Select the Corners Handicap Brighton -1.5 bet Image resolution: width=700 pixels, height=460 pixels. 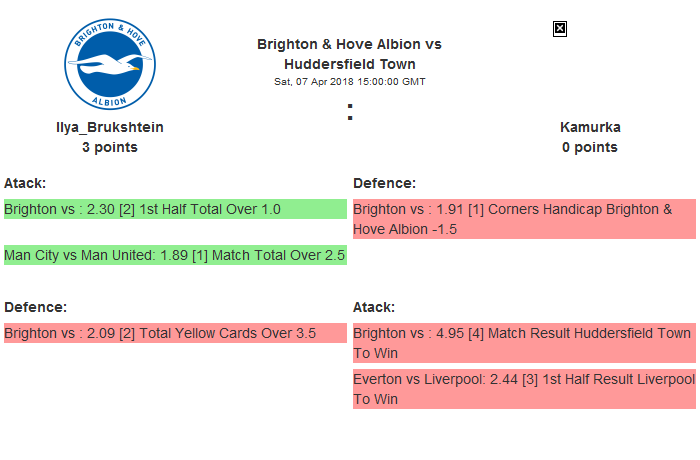pyautogui.click(x=524, y=219)
